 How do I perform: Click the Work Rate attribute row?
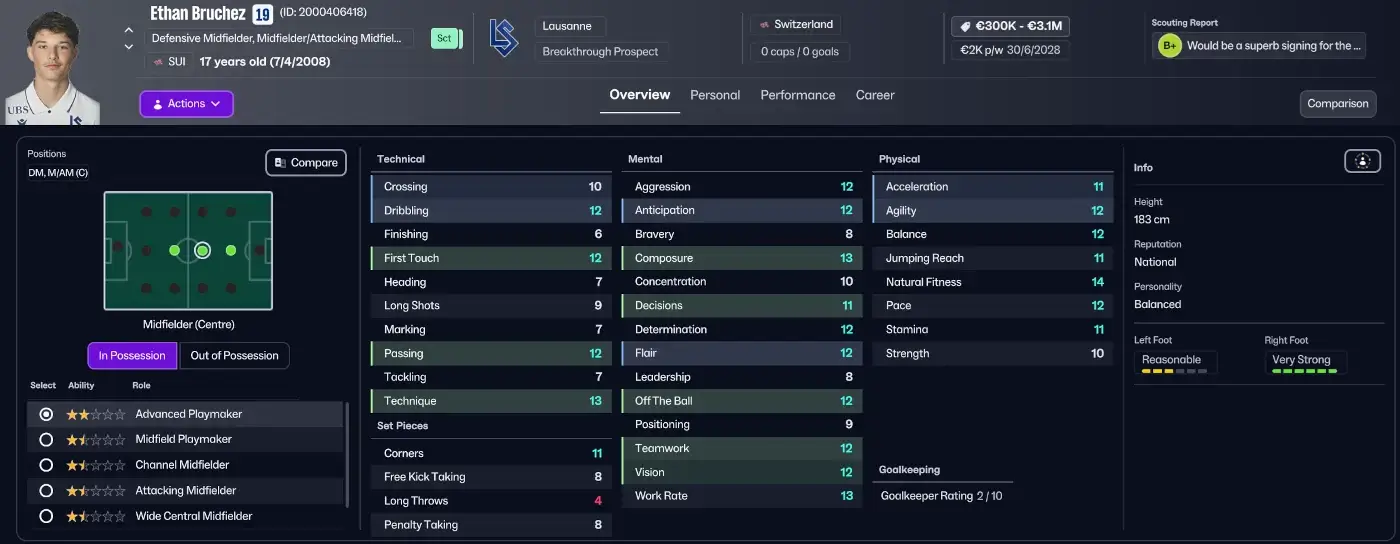click(742, 496)
